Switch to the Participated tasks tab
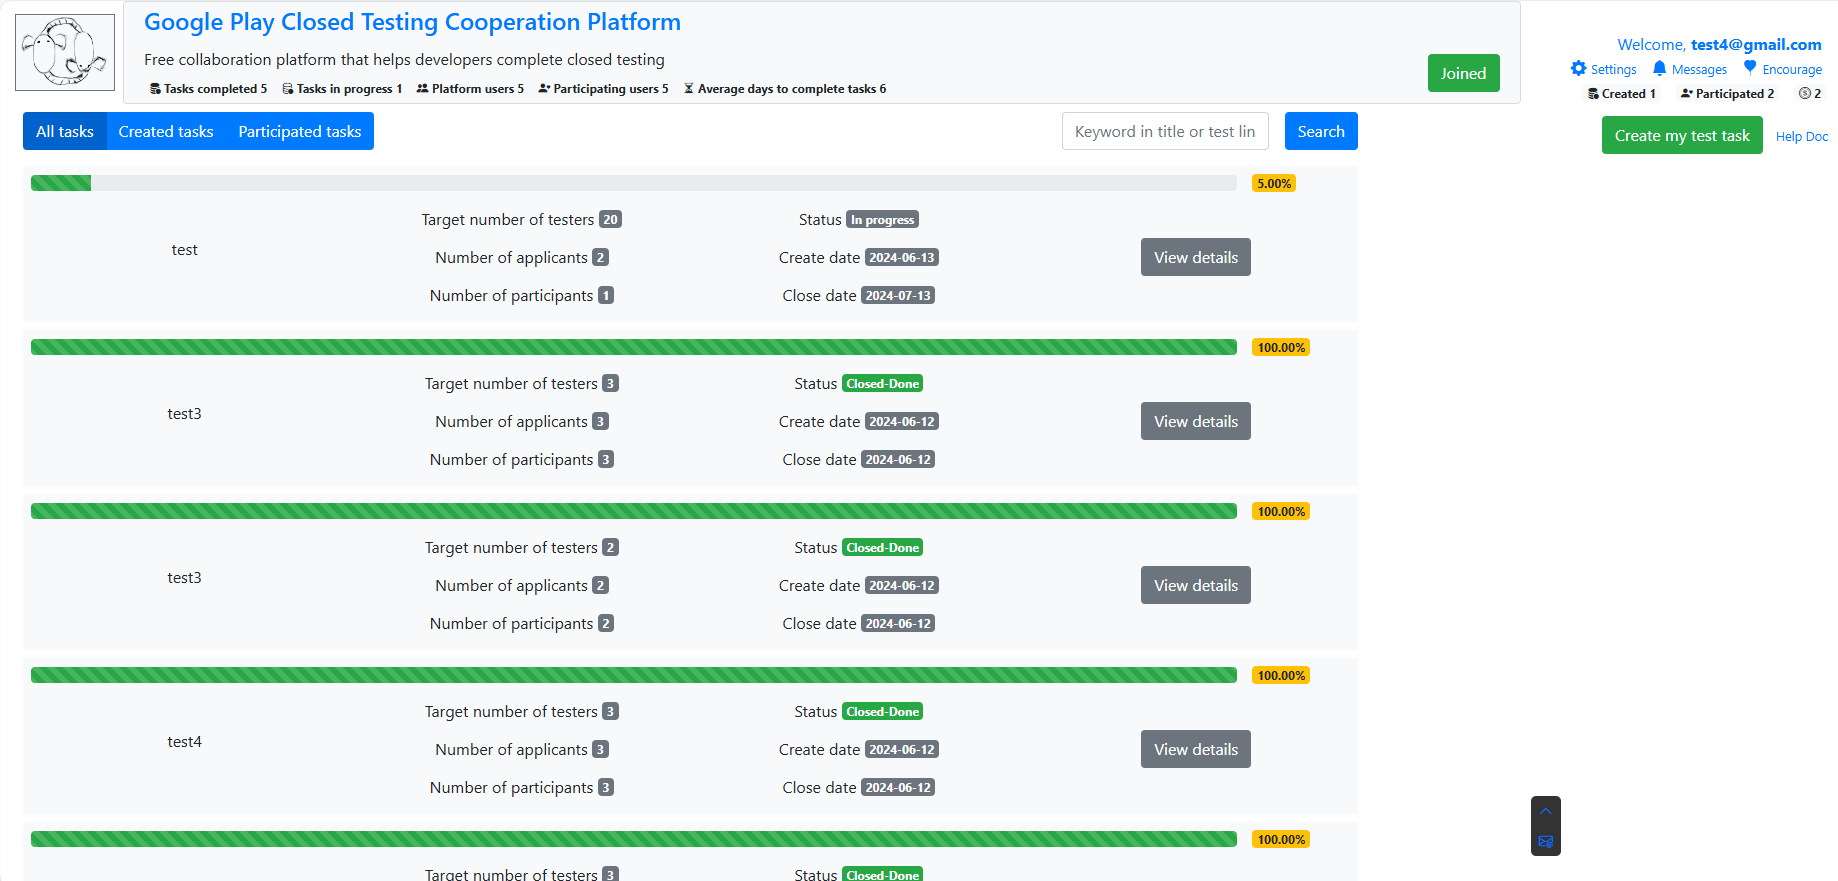 (x=300, y=131)
